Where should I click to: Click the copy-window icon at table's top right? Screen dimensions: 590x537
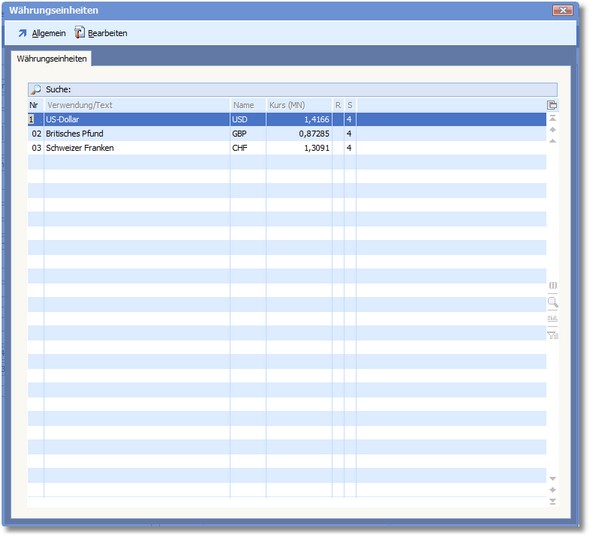[552, 105]
